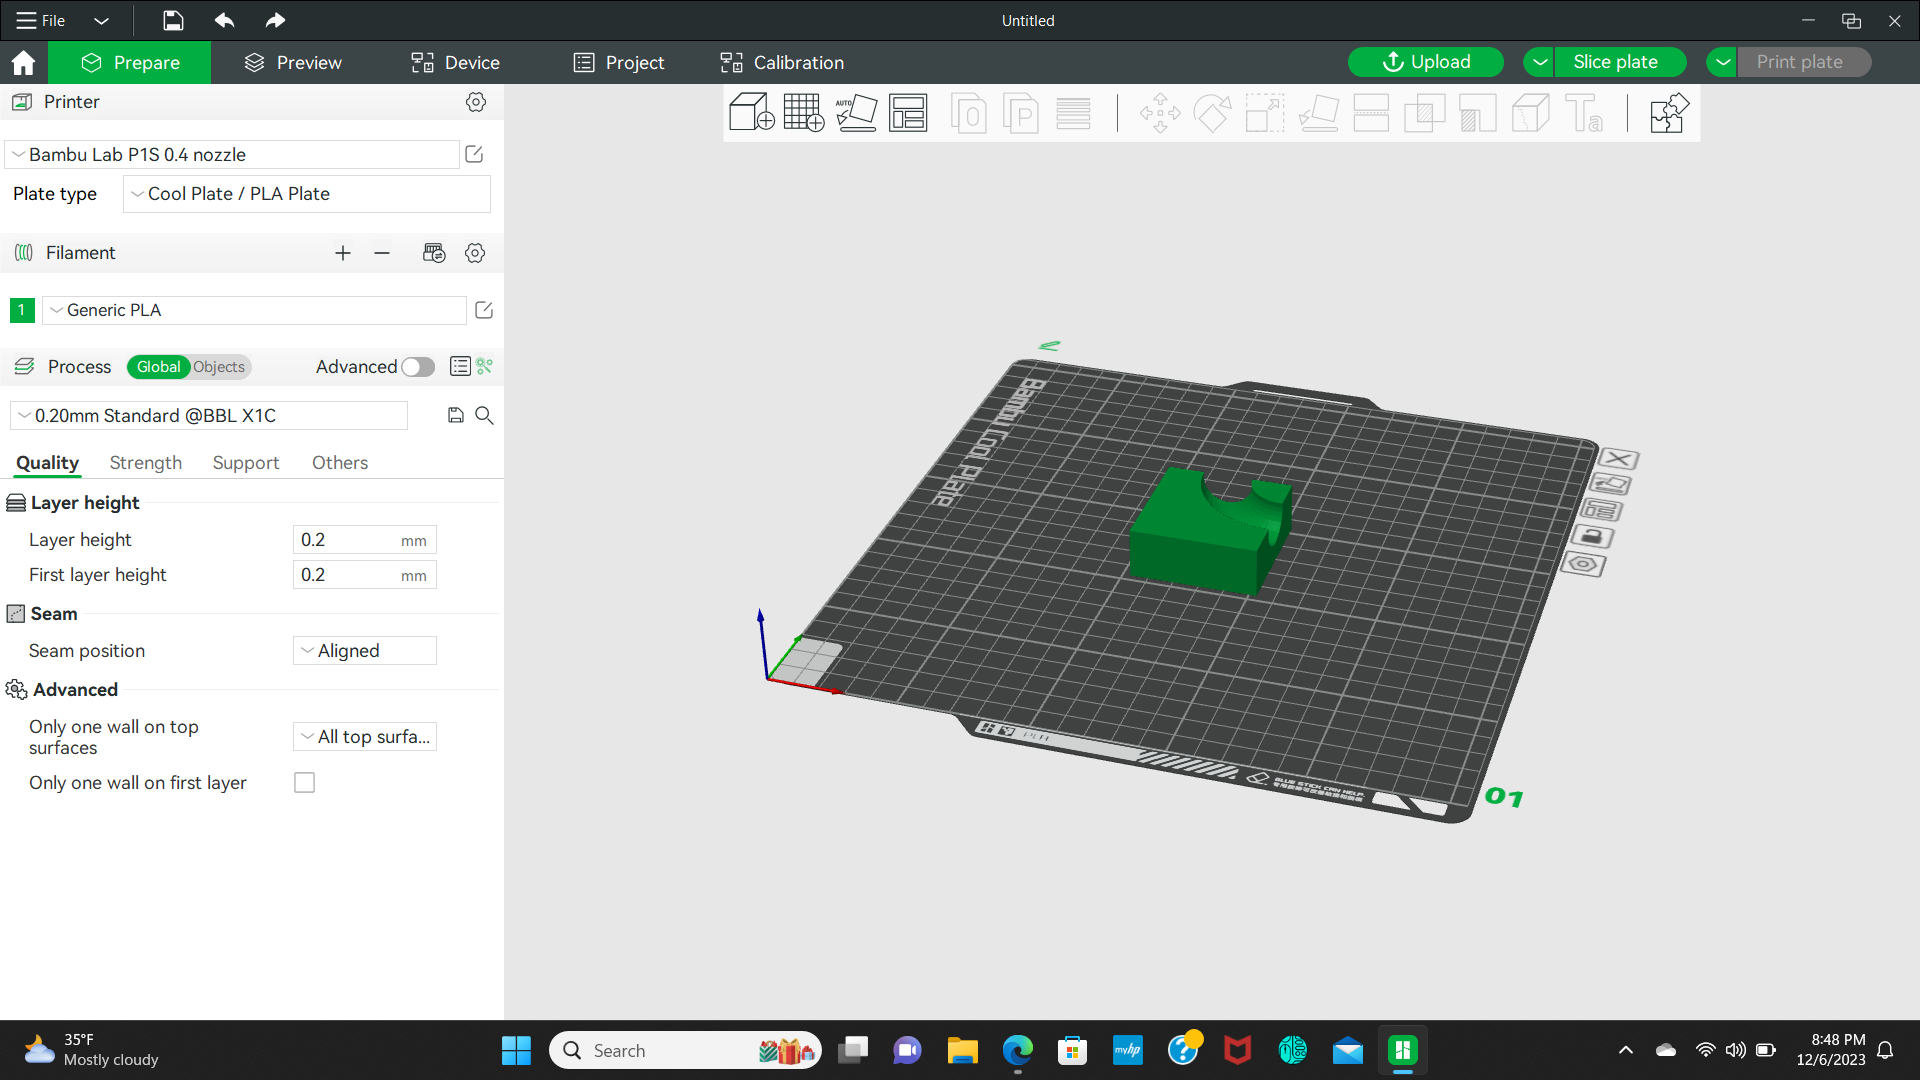Open the Plate type dropdown

click(307, 194)
